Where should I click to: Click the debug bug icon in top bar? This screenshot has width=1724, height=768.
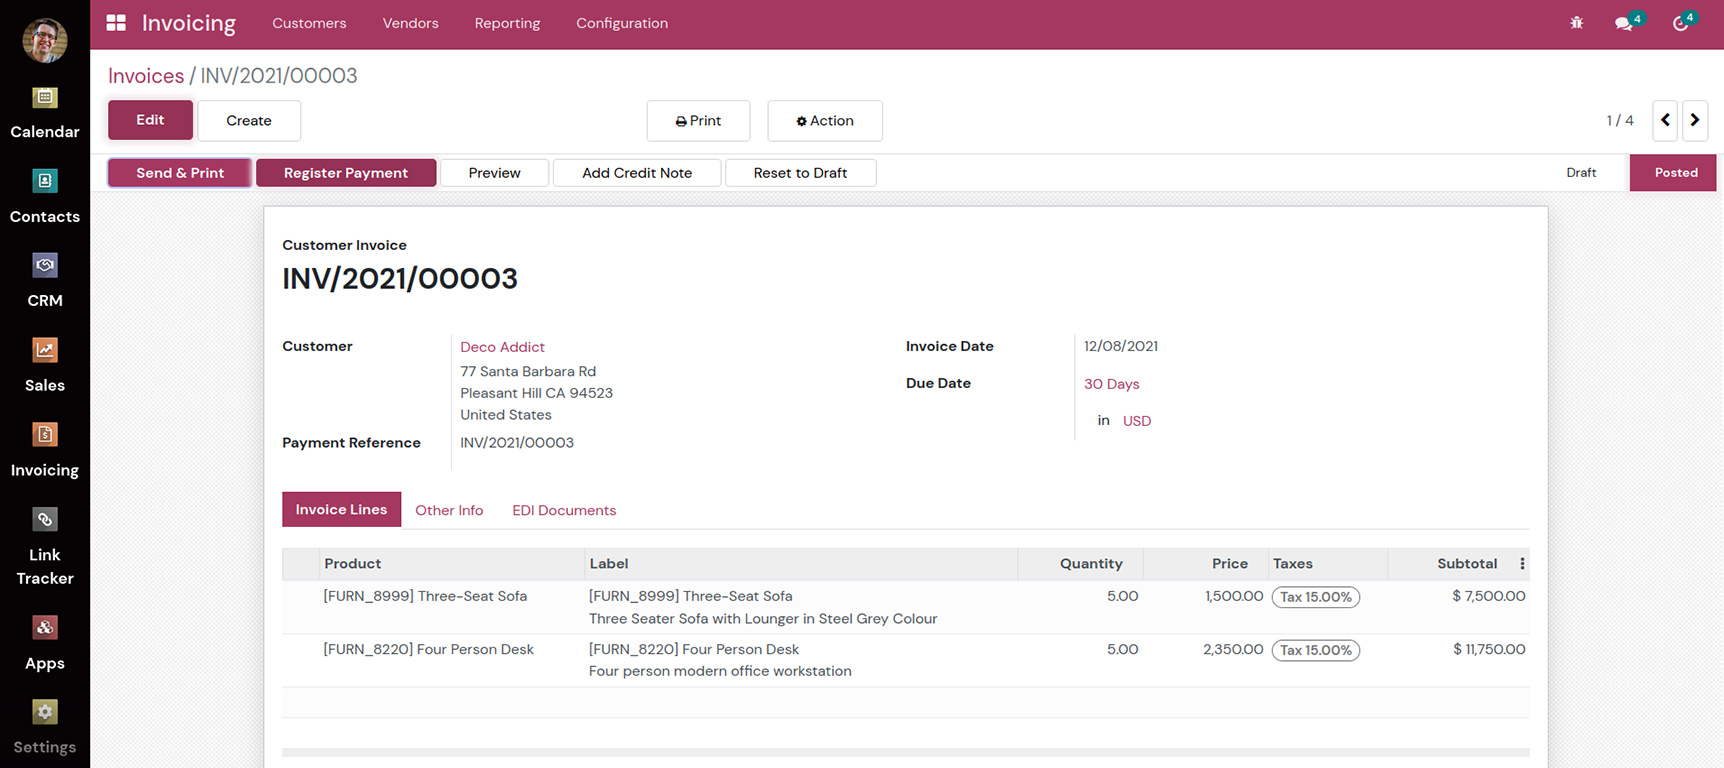[x=1576, y=23]
